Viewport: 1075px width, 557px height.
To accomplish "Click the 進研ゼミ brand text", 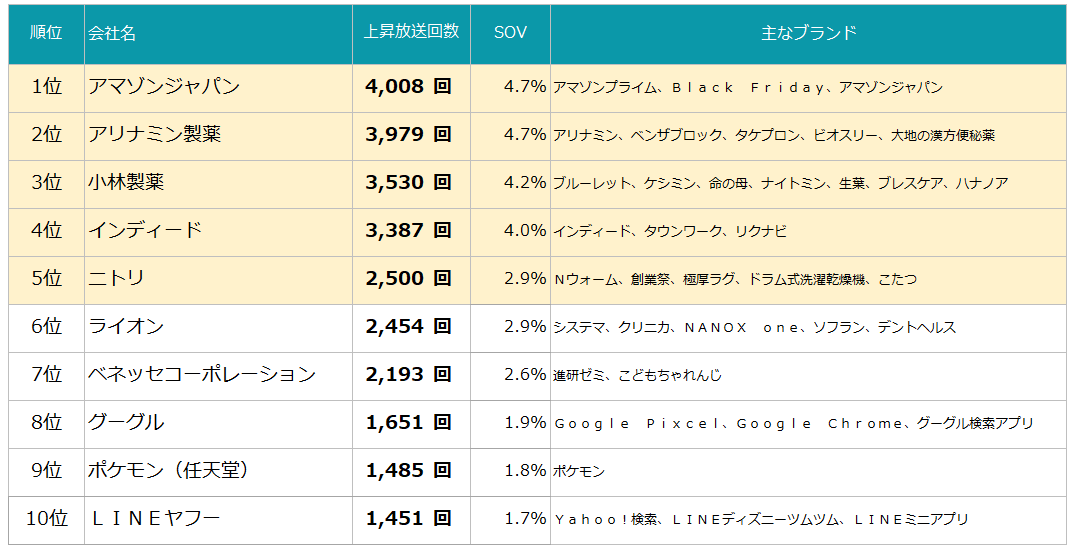I will tap(580, 376).
